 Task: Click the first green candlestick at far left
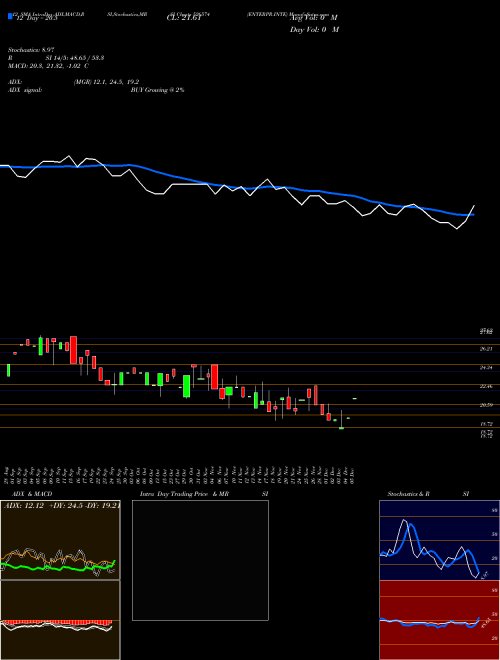pyautogui.click(x=8, y=370)
